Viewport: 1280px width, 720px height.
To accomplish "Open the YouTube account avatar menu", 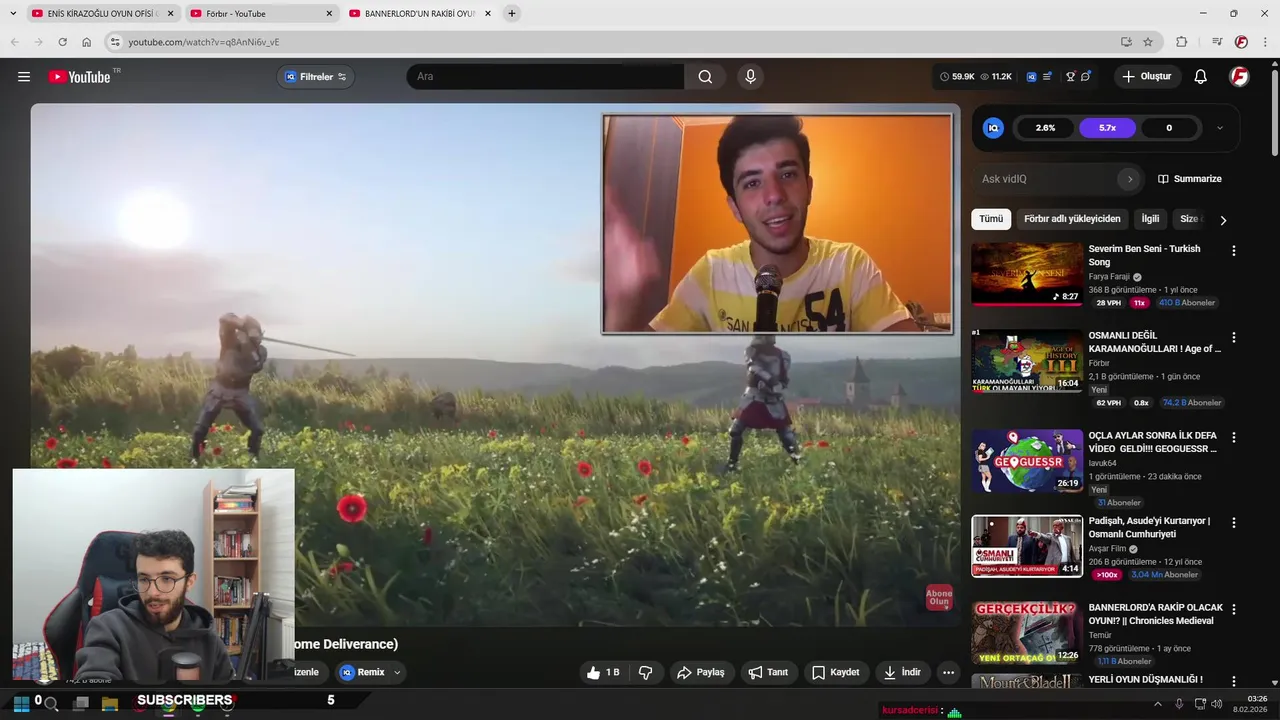I will coord(1239,77).
